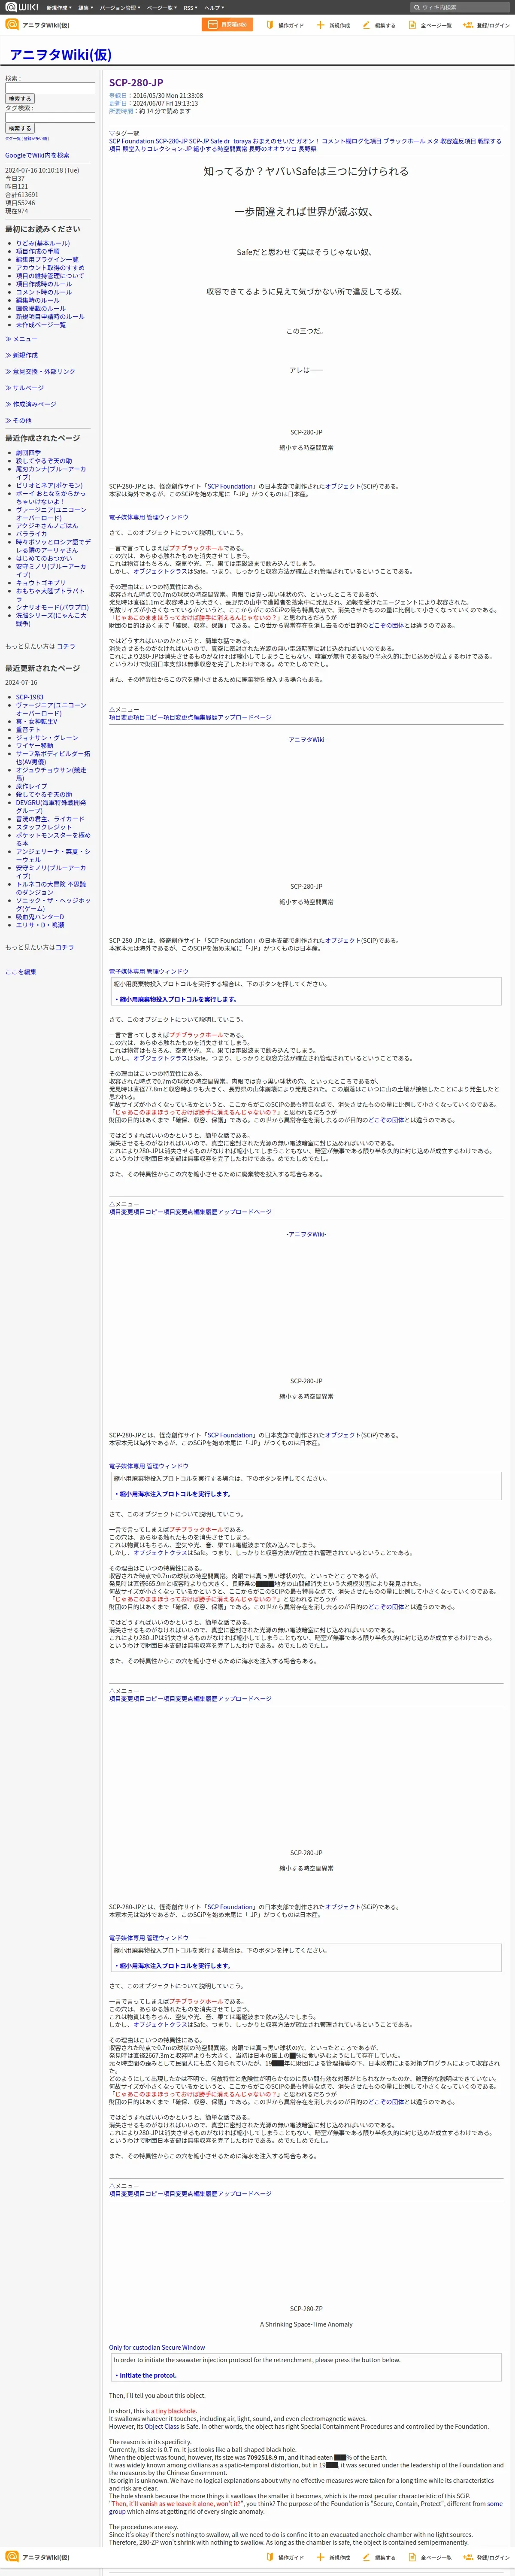Expand the ≫ サルベージ sidebar section

(24, 388)
